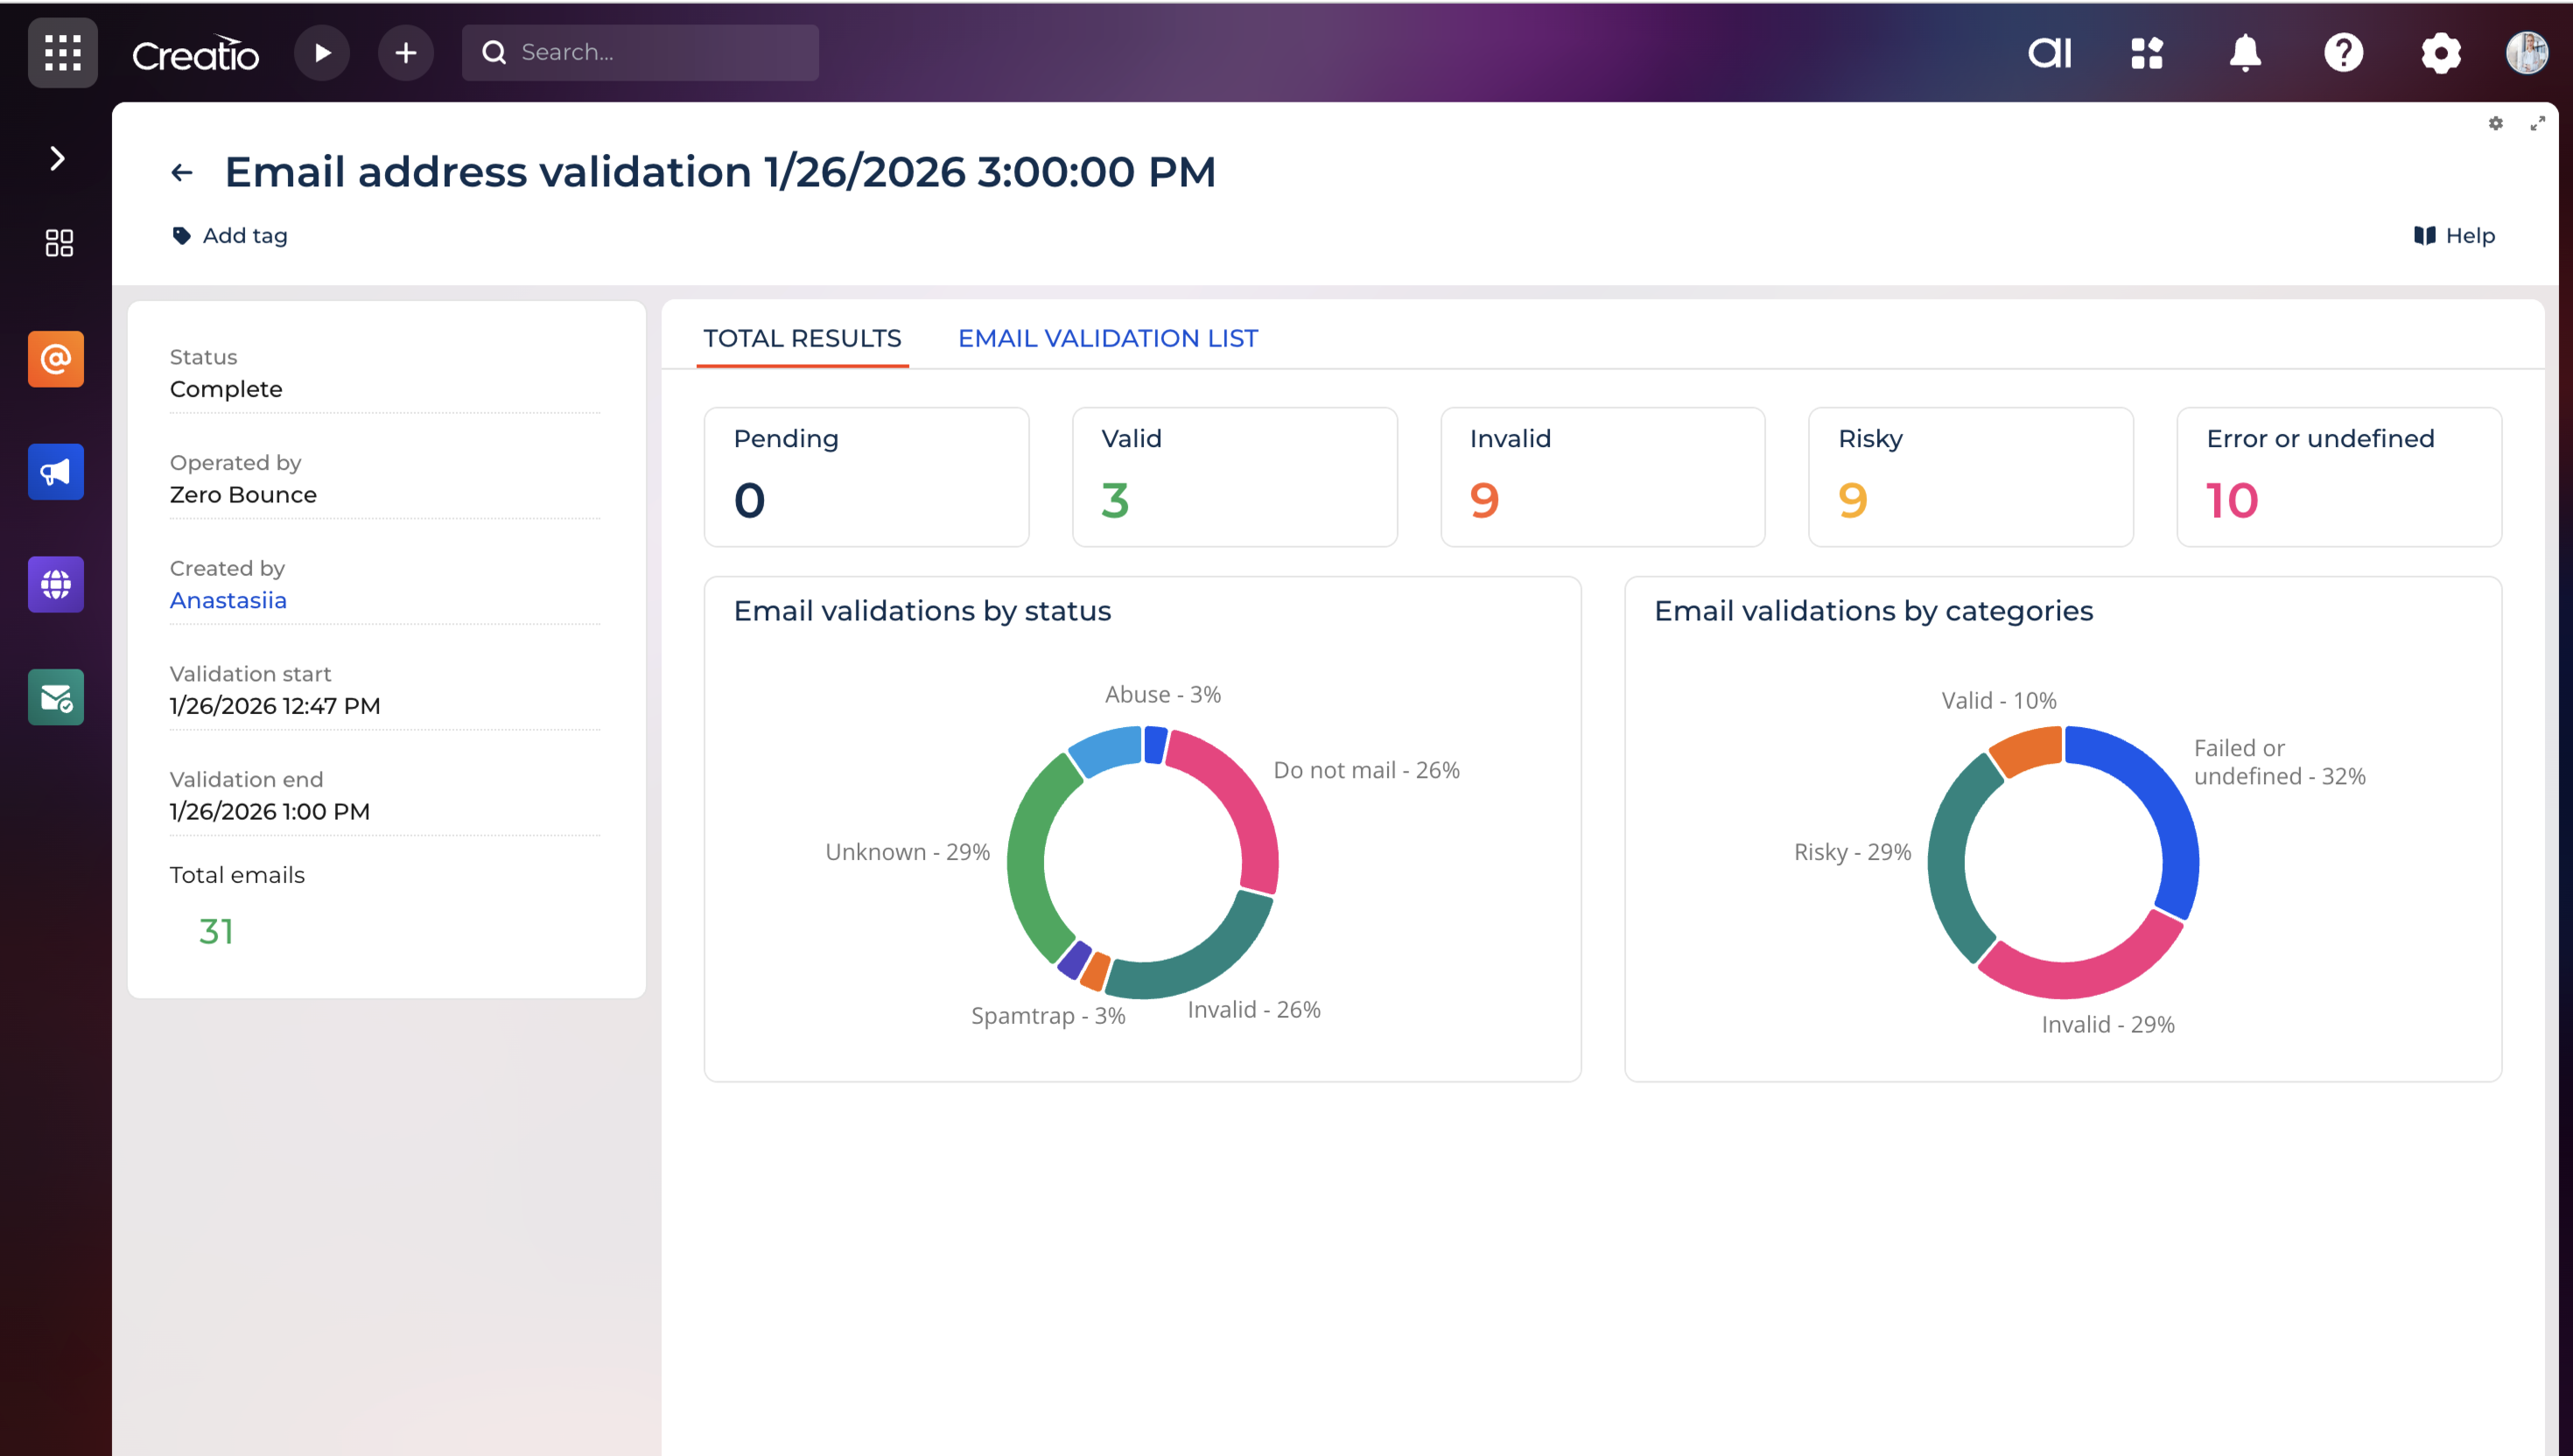Switch to Email Validation List tab

point(1107,338)
